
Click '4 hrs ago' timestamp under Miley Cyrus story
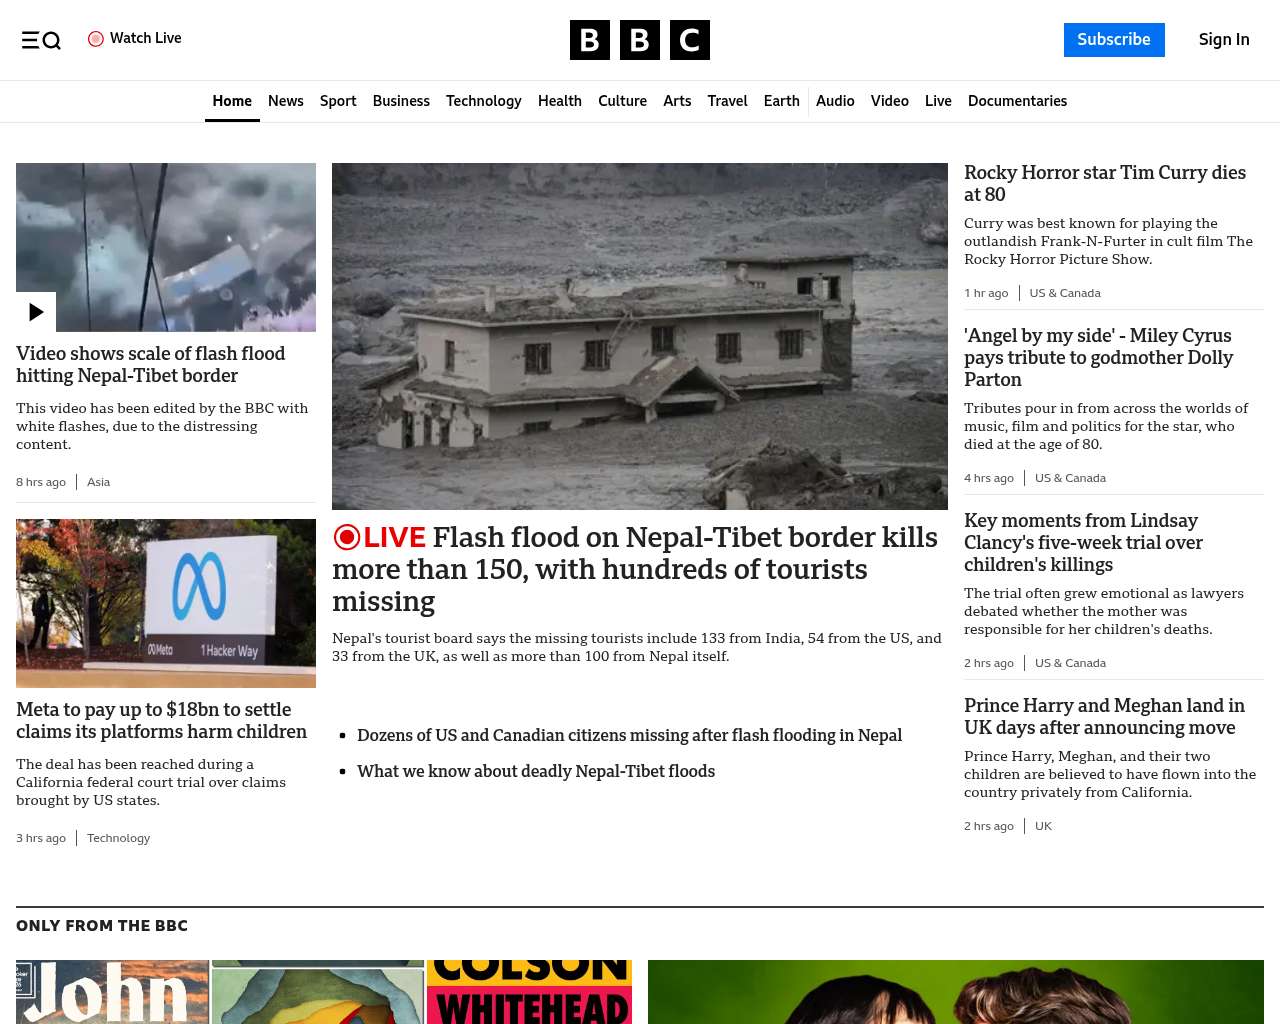coord(989,478)
